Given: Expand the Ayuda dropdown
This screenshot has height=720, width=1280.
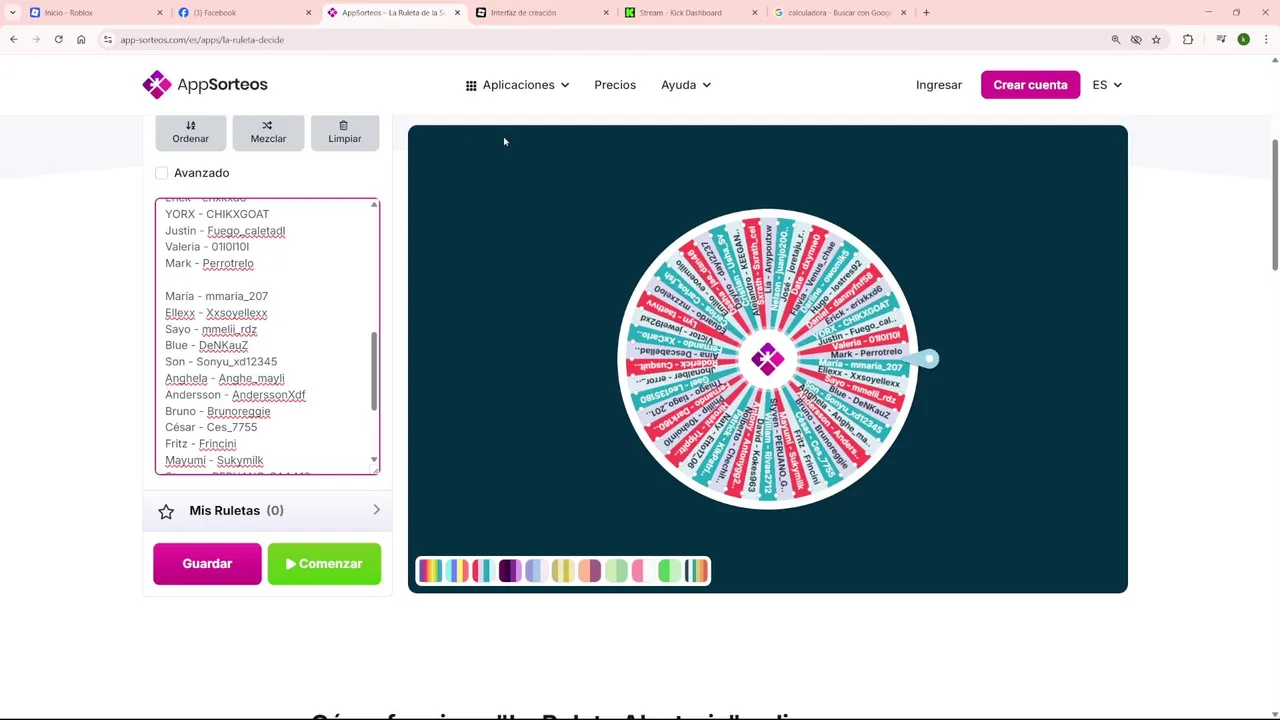Looking at the screenshot, I should [686, 85].
